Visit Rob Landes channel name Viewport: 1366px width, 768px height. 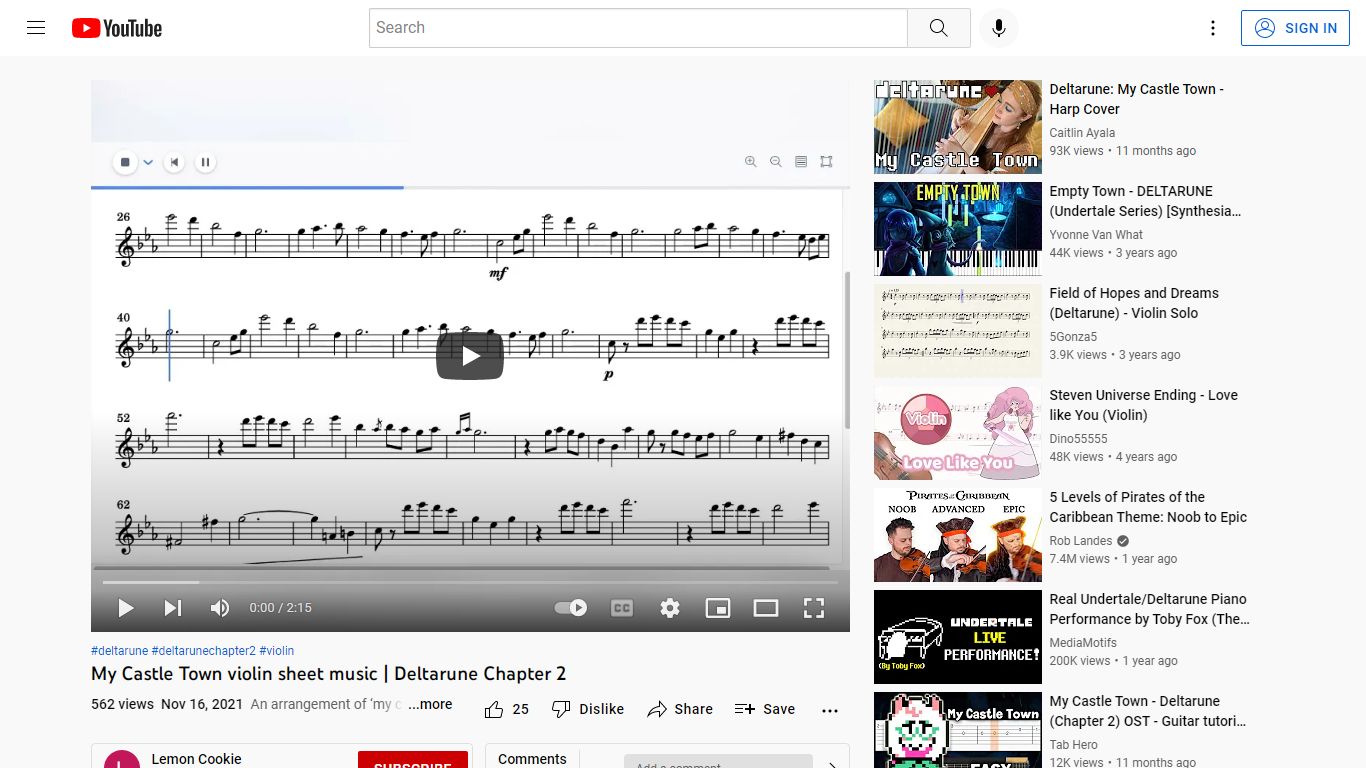click(1081, 541)
